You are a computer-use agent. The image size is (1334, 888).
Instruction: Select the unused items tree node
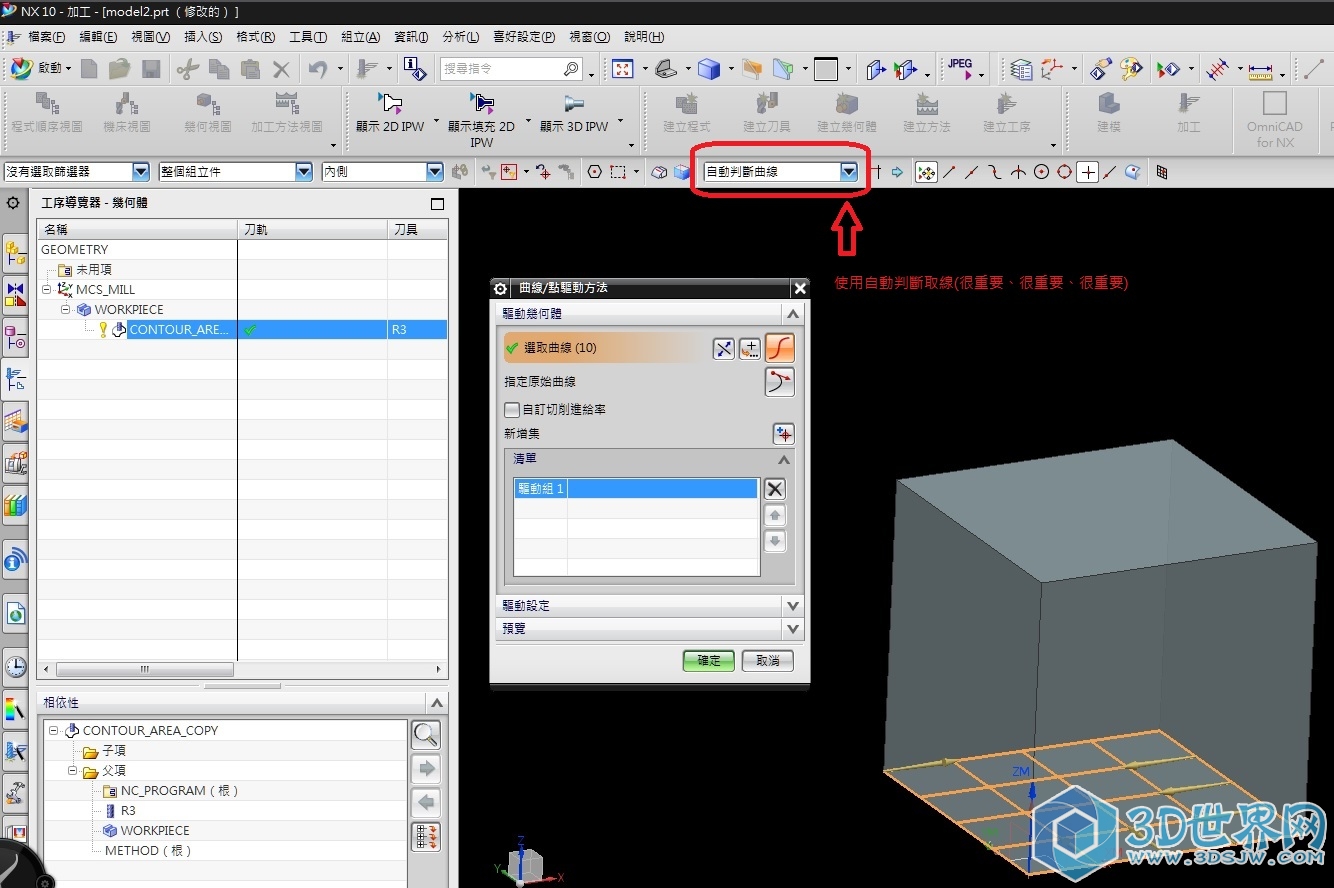tap(94, 270)
